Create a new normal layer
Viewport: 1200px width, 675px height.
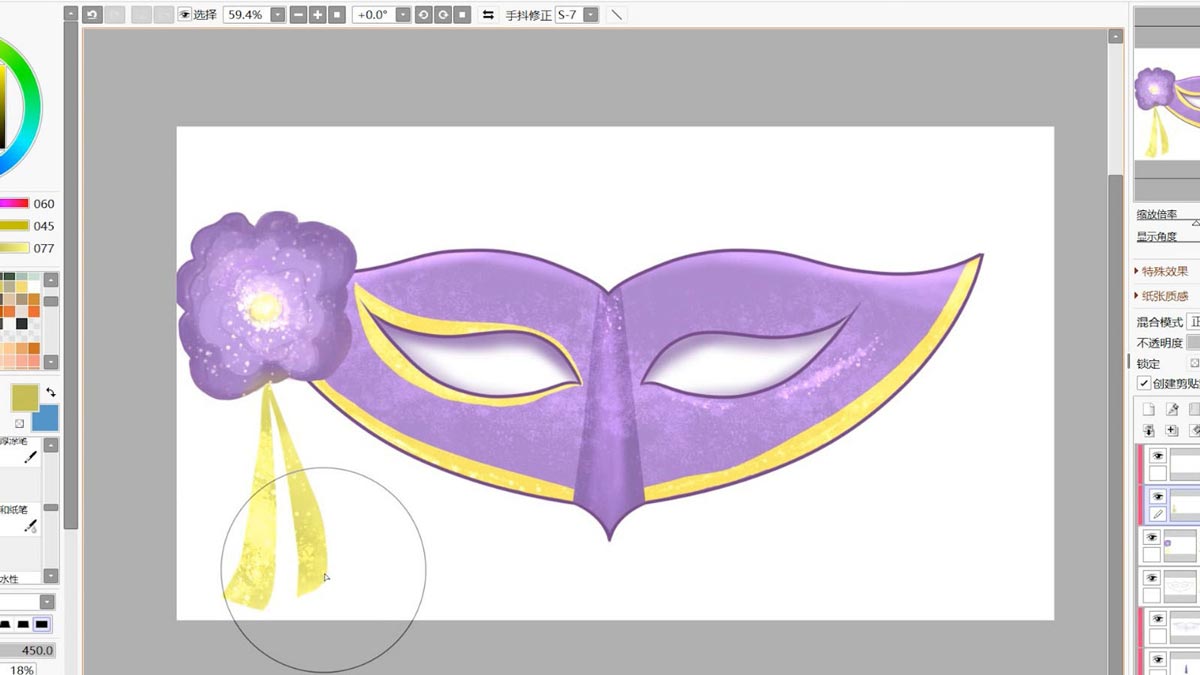click(1148, 409)
